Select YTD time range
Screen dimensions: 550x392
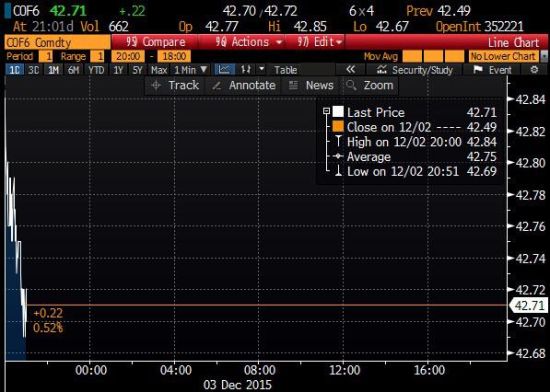(x=96, y=70)
